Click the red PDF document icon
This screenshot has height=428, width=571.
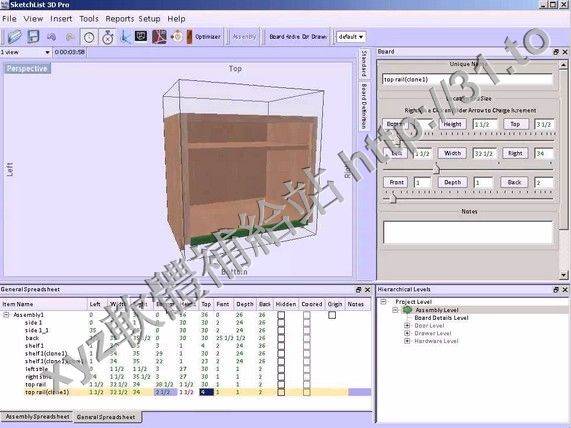159,37
